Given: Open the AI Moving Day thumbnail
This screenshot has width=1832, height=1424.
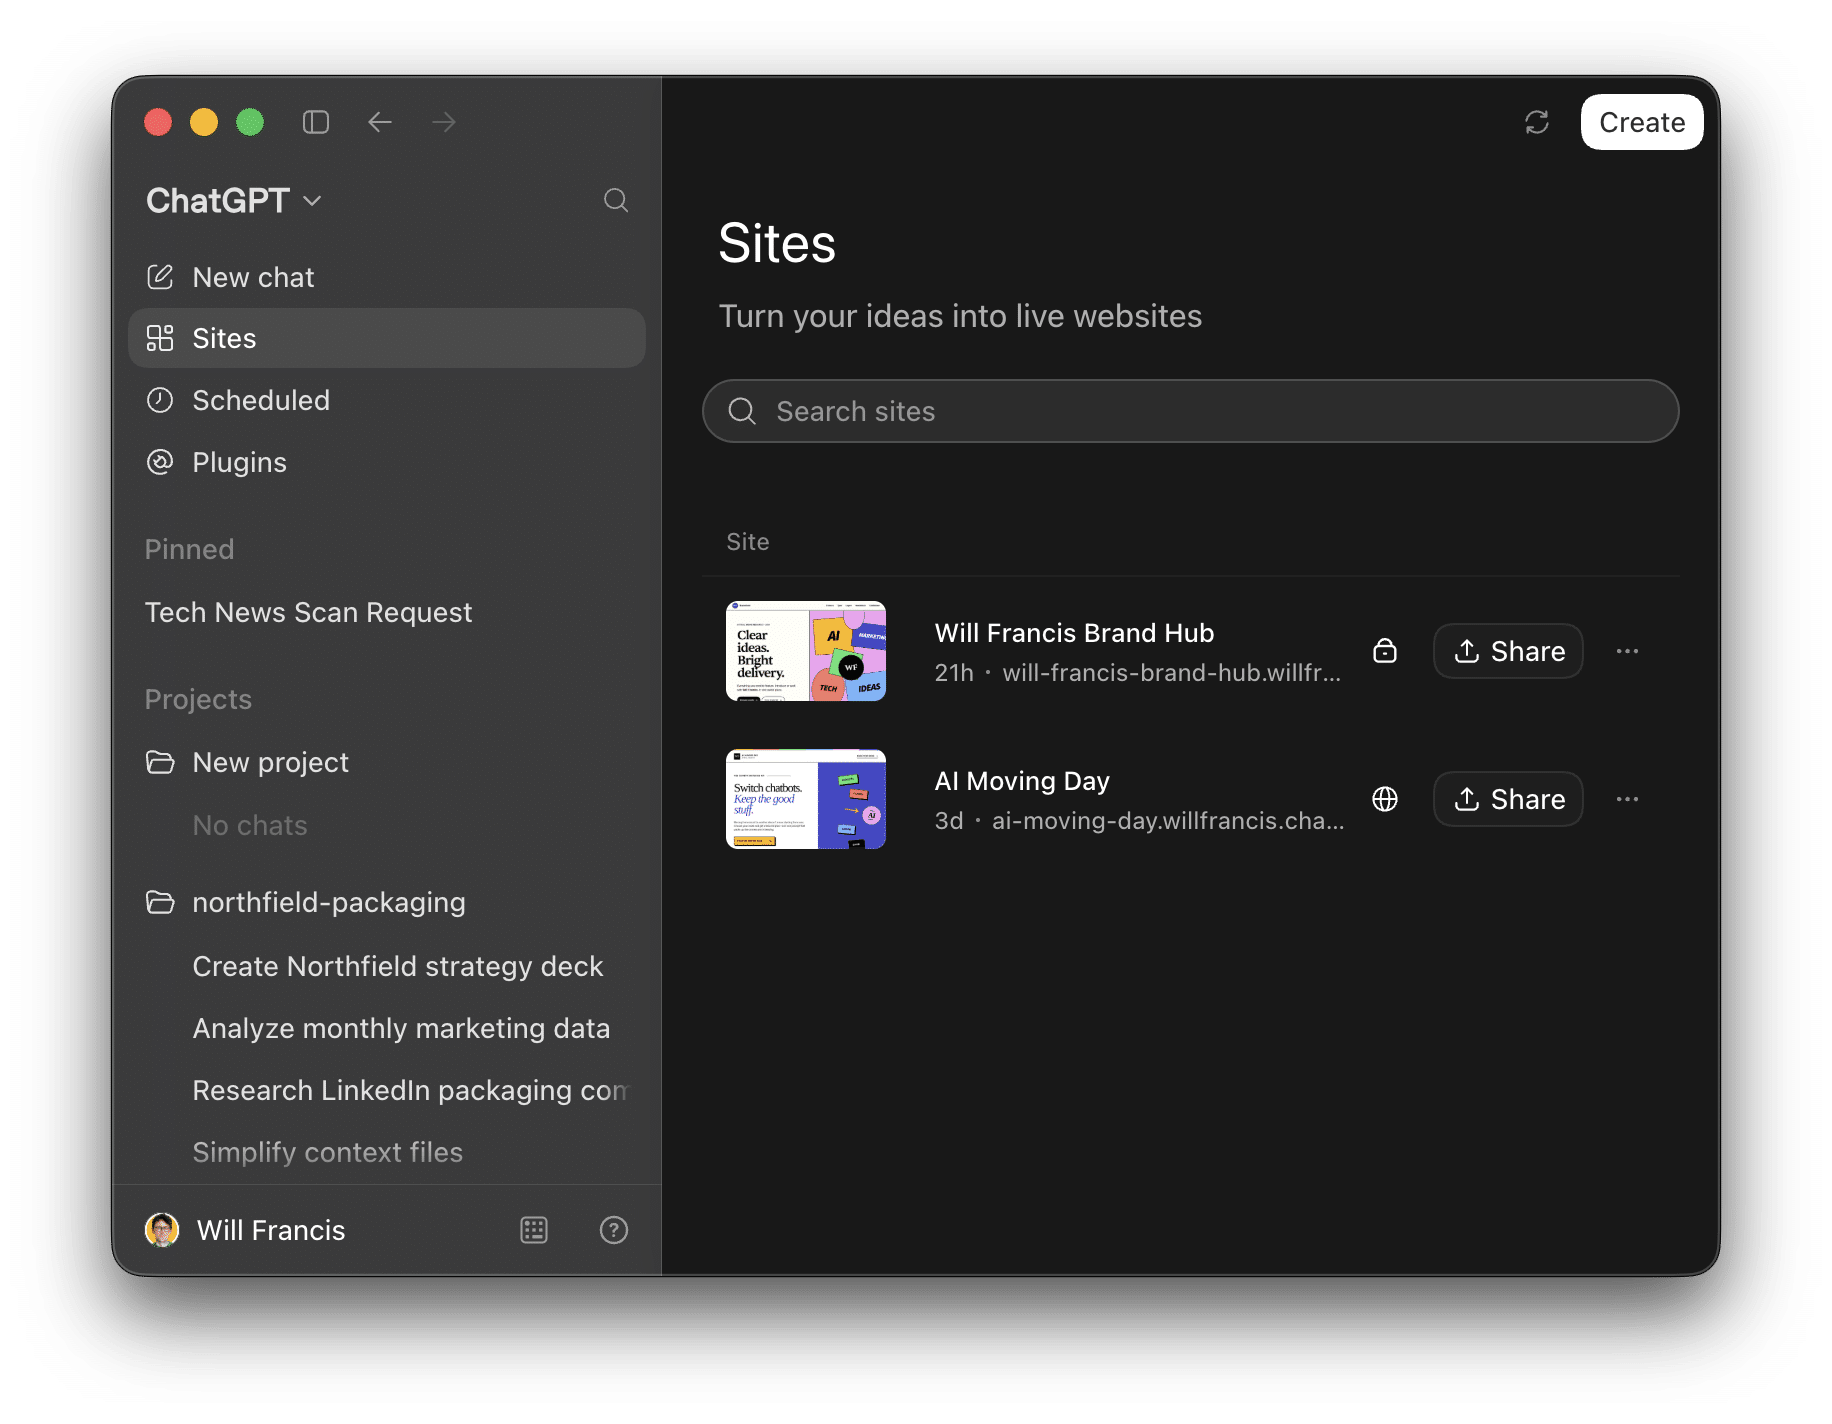Looking at the screenshot, I should tap(806, 799).
